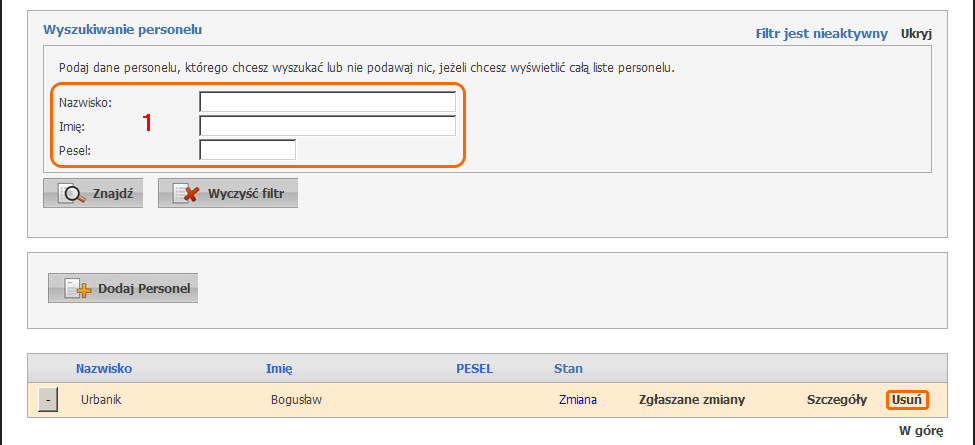The image size is (975, 445).
Task: Click the magnifier icon on Znajdź button
Action: tap(71, 194)
